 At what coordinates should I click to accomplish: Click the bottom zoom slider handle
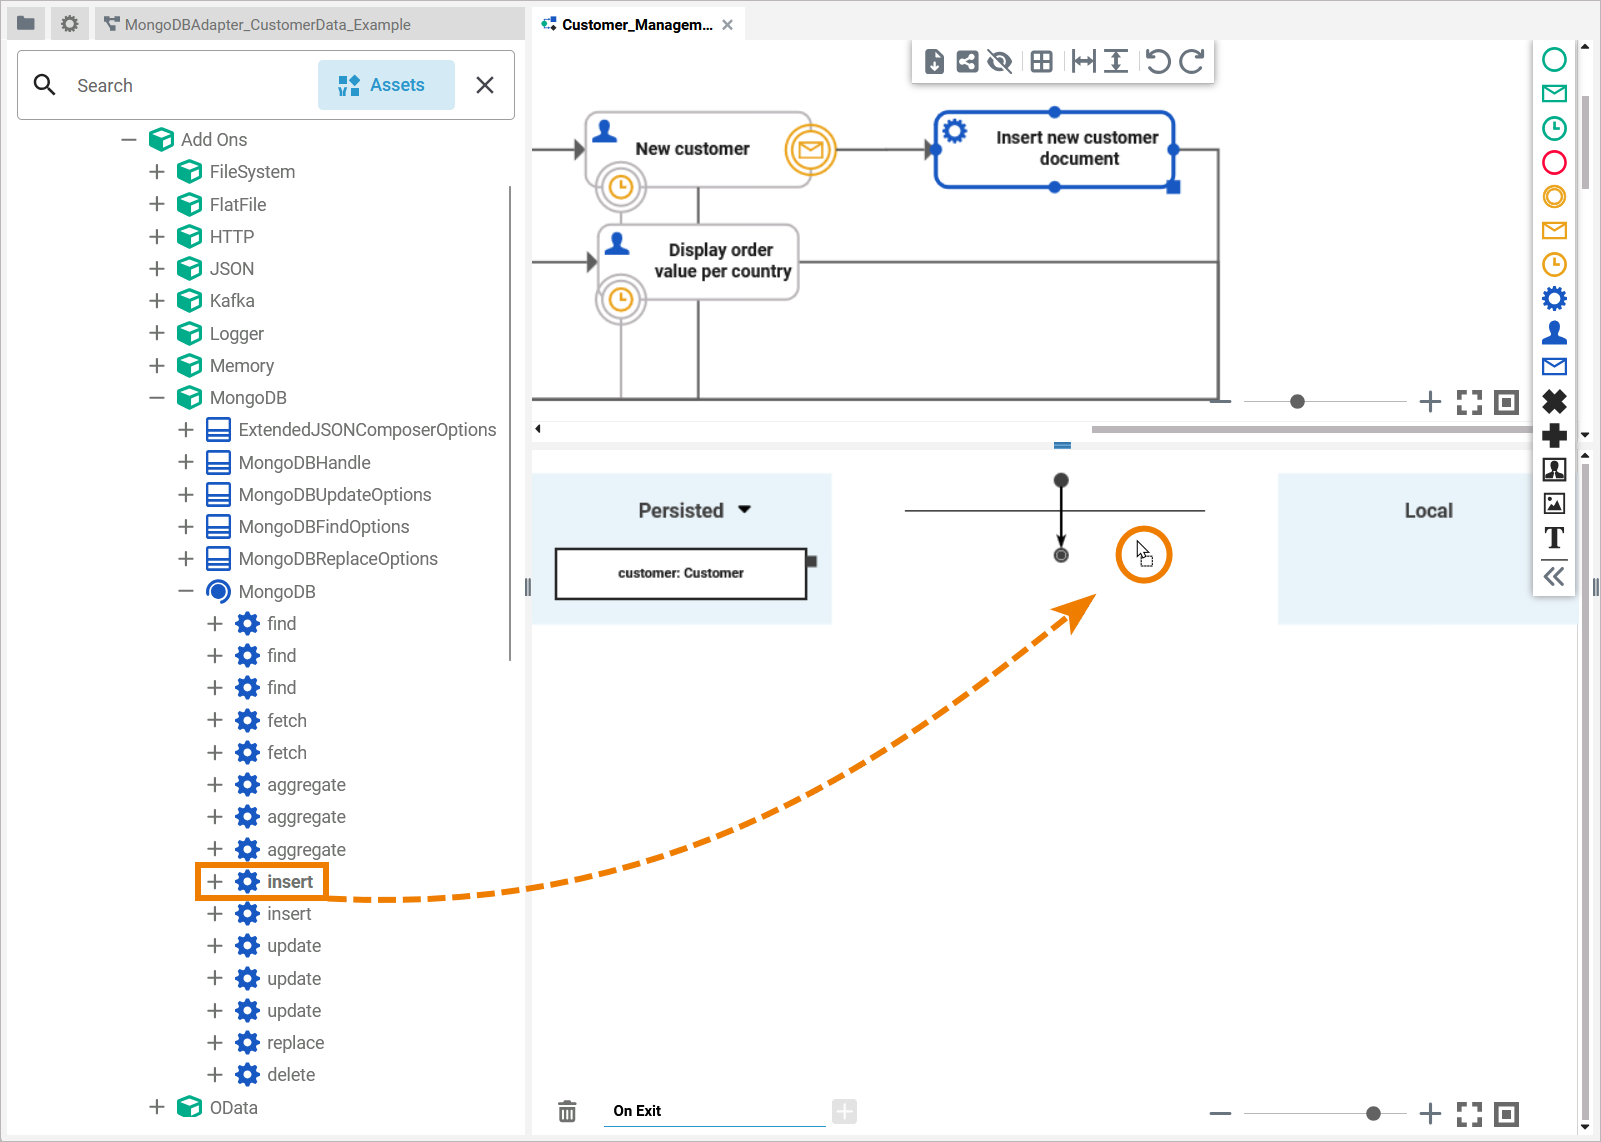tap(1373, 1114)
